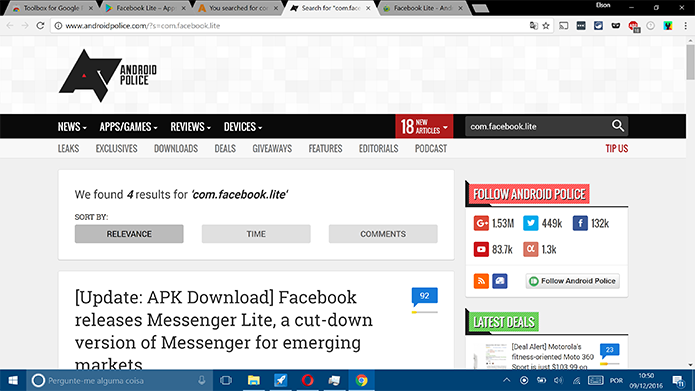Open the GIVEAWAYS section

(x=272, y=149)
